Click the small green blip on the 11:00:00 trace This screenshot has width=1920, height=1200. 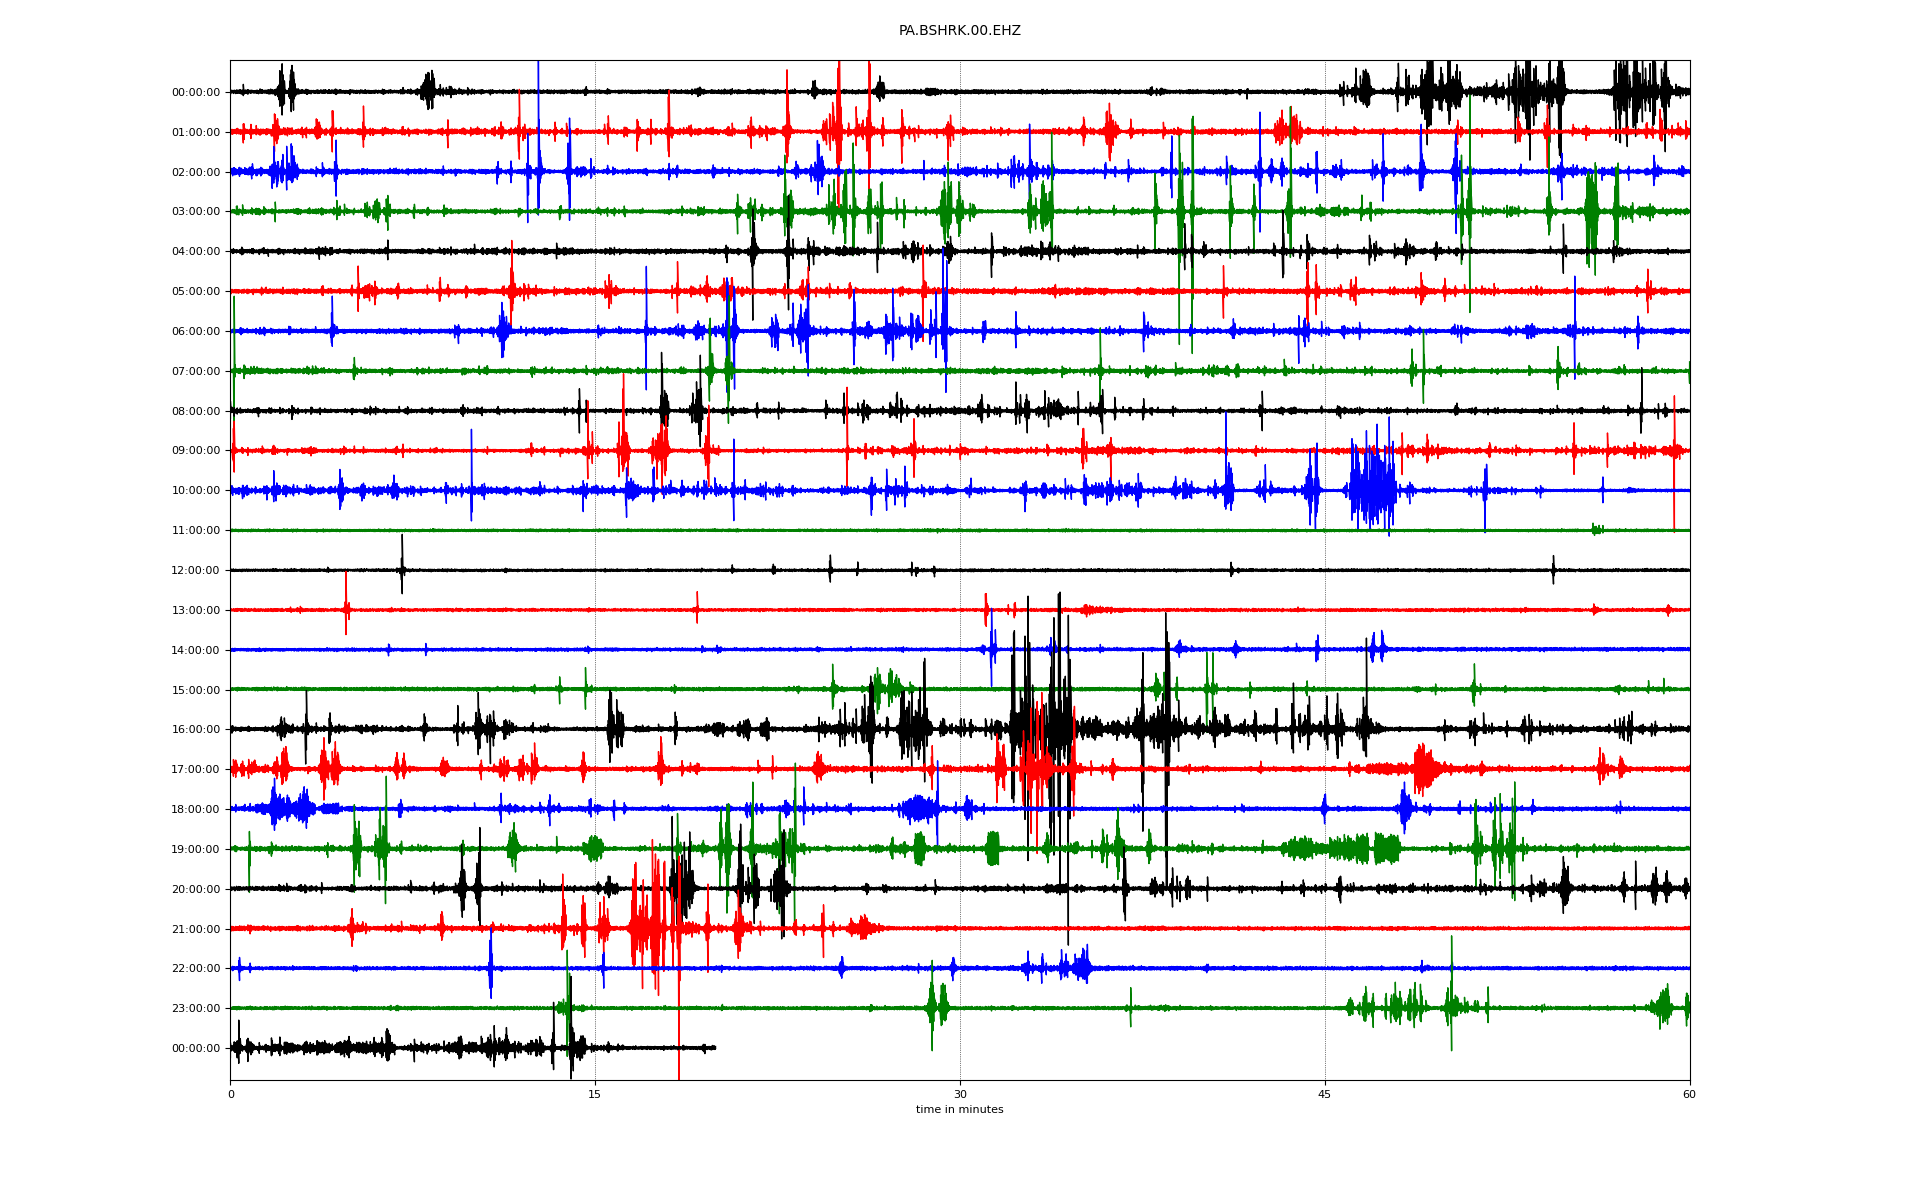(1597, 529)
